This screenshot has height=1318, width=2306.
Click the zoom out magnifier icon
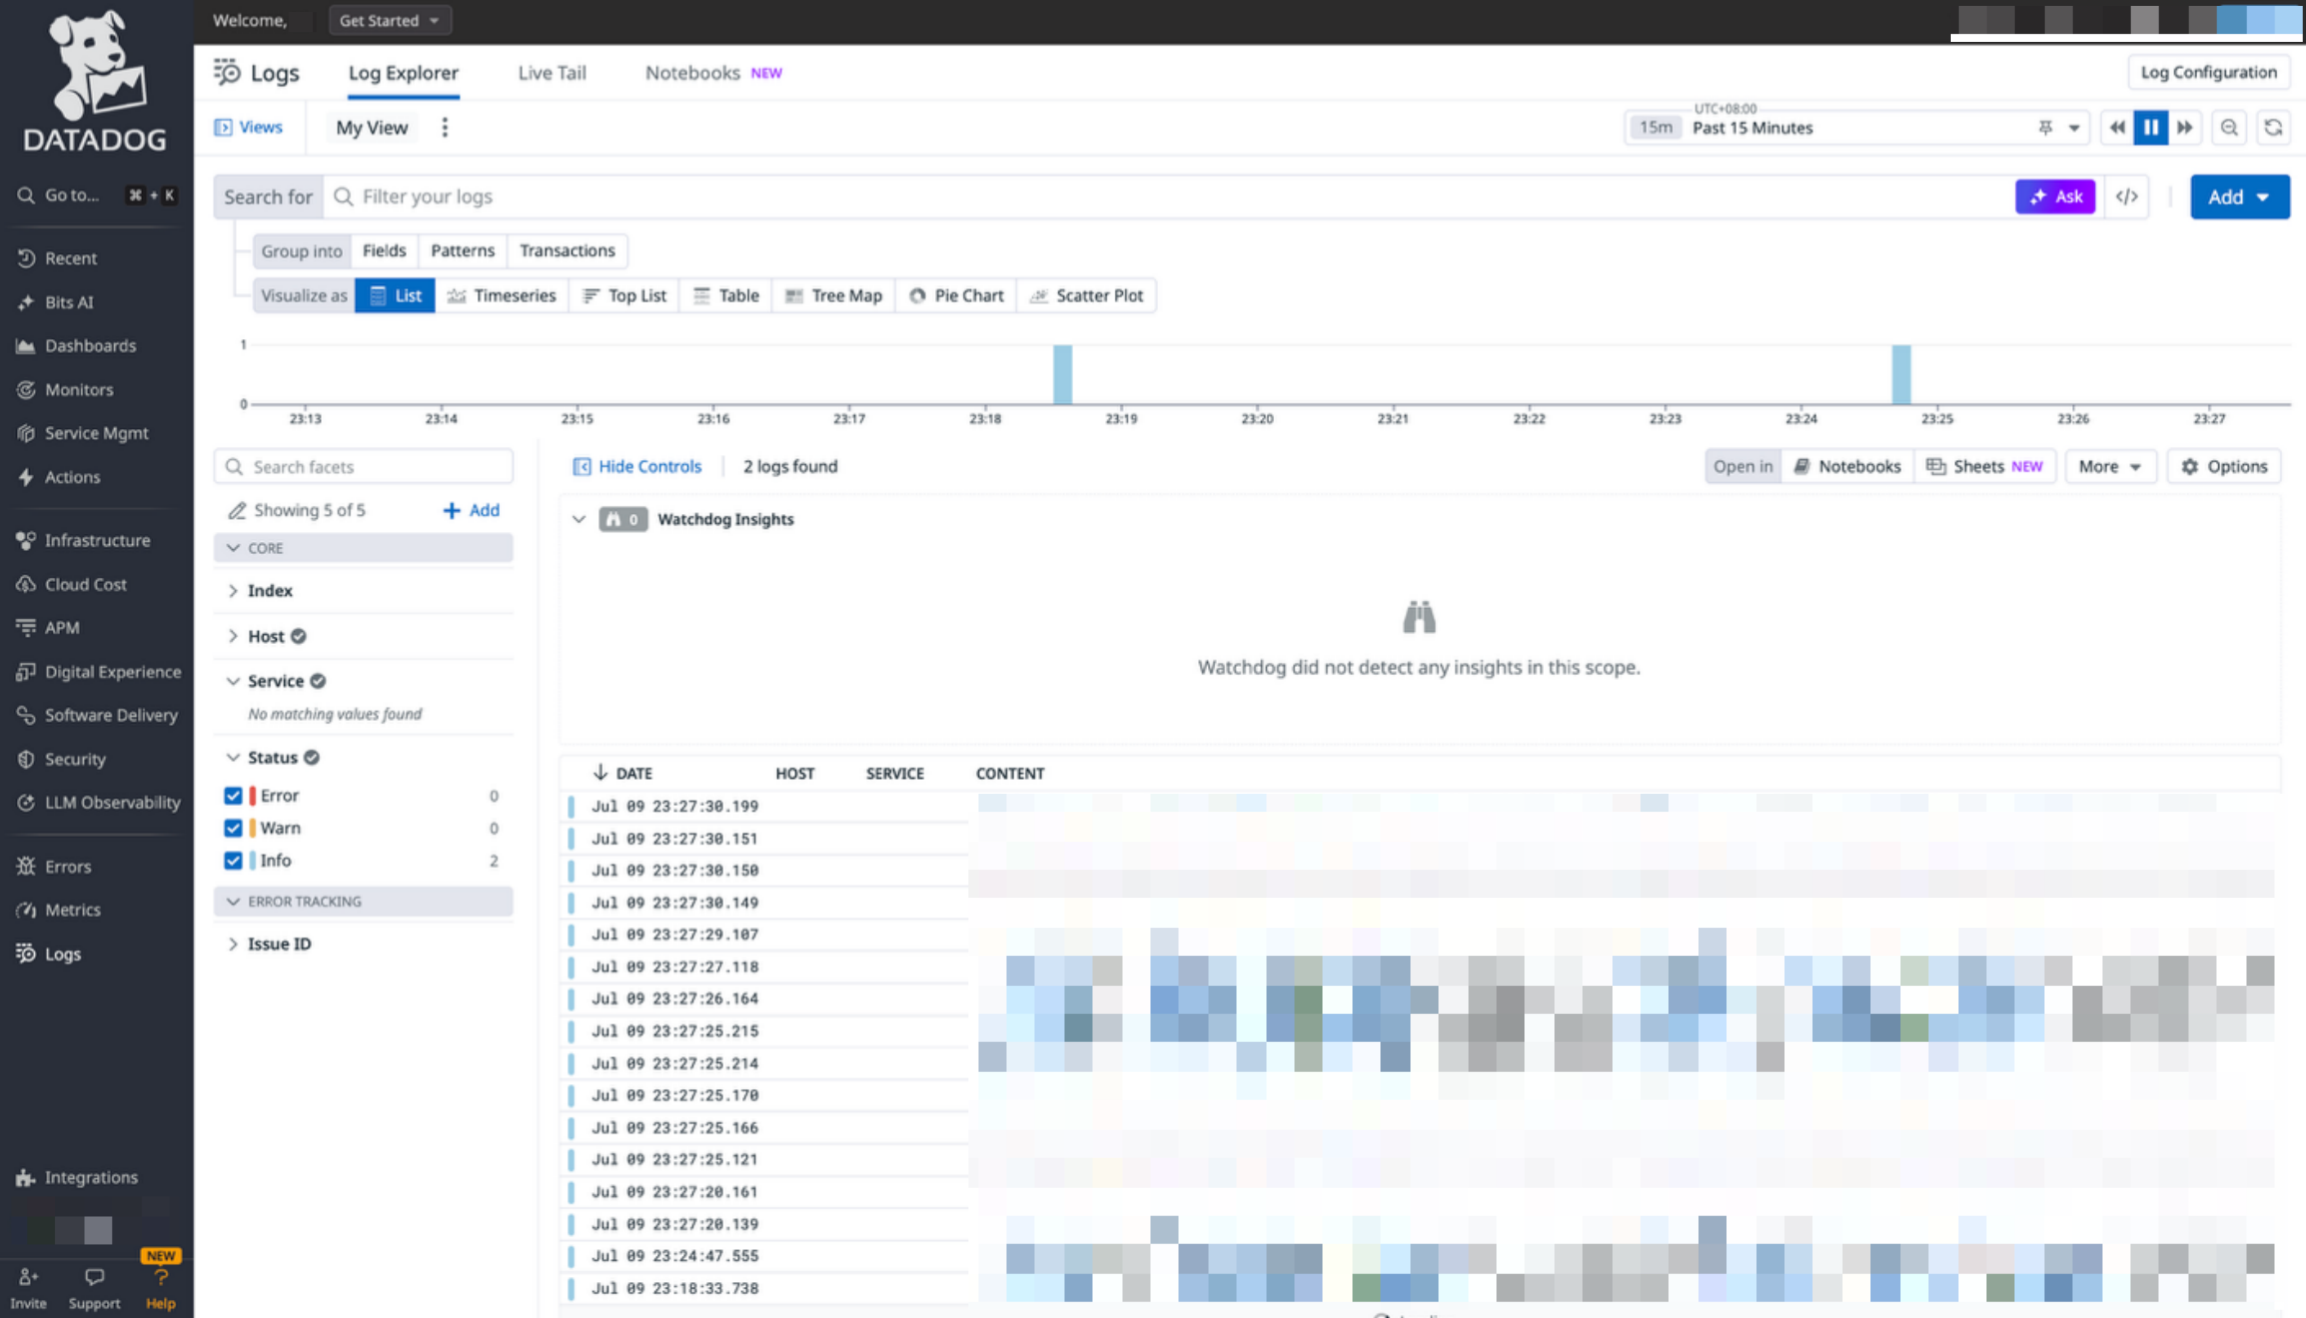pos(2229,127)
